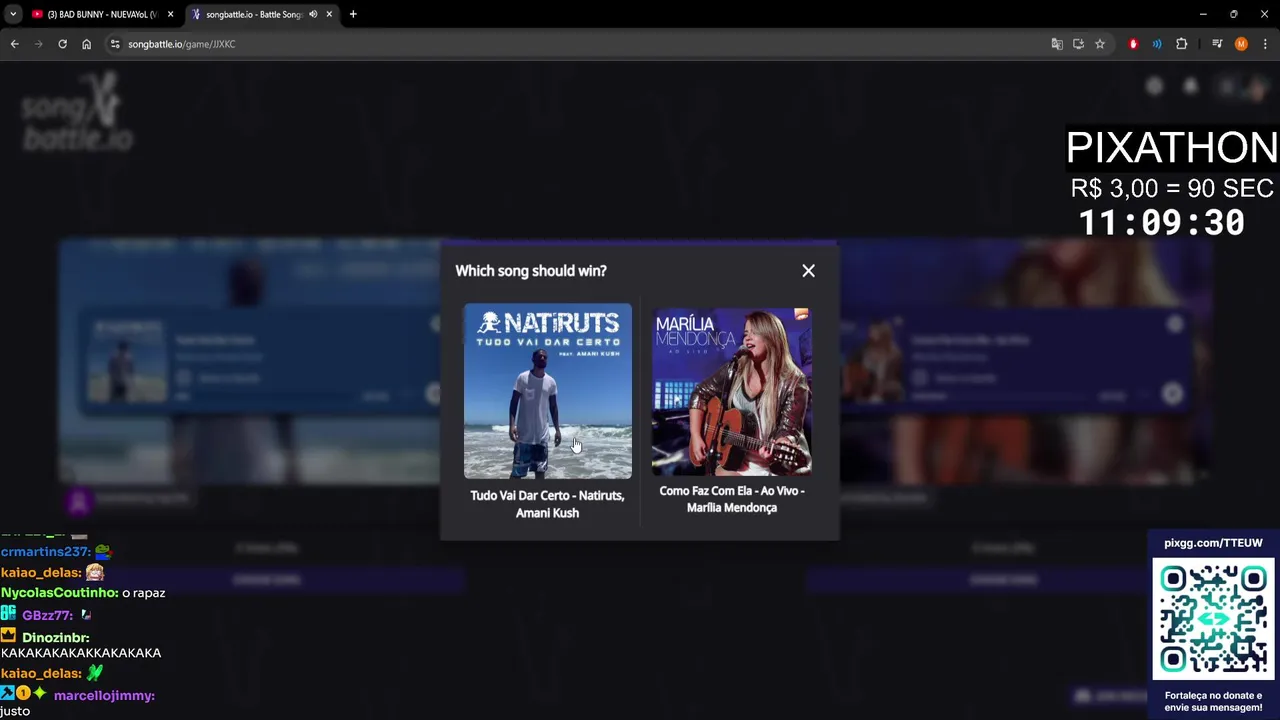Restore down the browser window
The height and width of the screenshot is (720, 1280).
pyautogui.click(x=1233, y=14)
